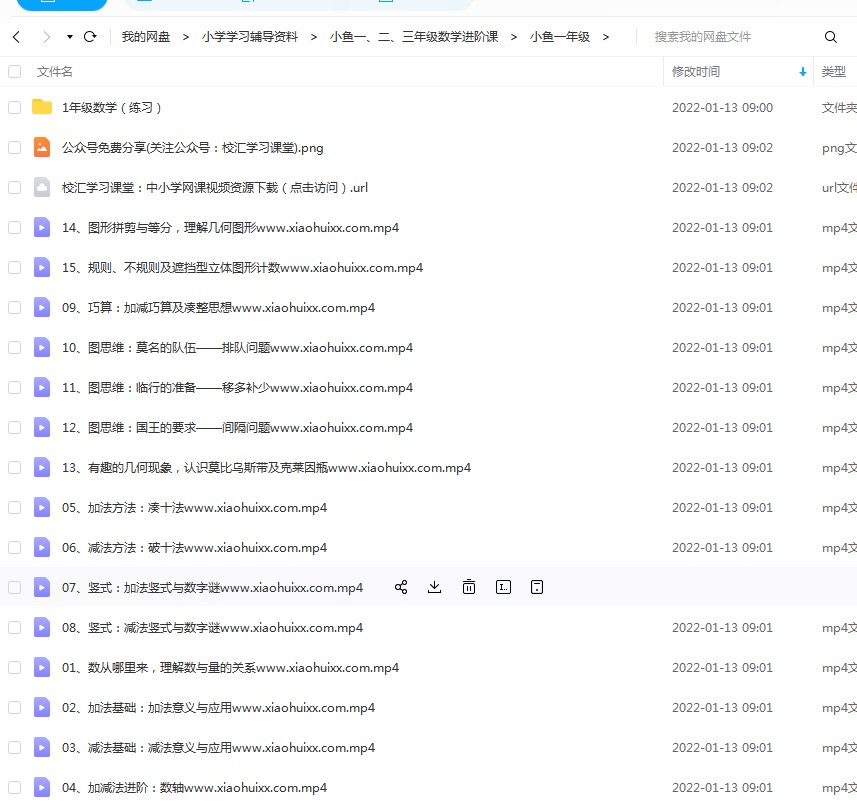
Task: Sort by 类型 column header
Action: 833,72
